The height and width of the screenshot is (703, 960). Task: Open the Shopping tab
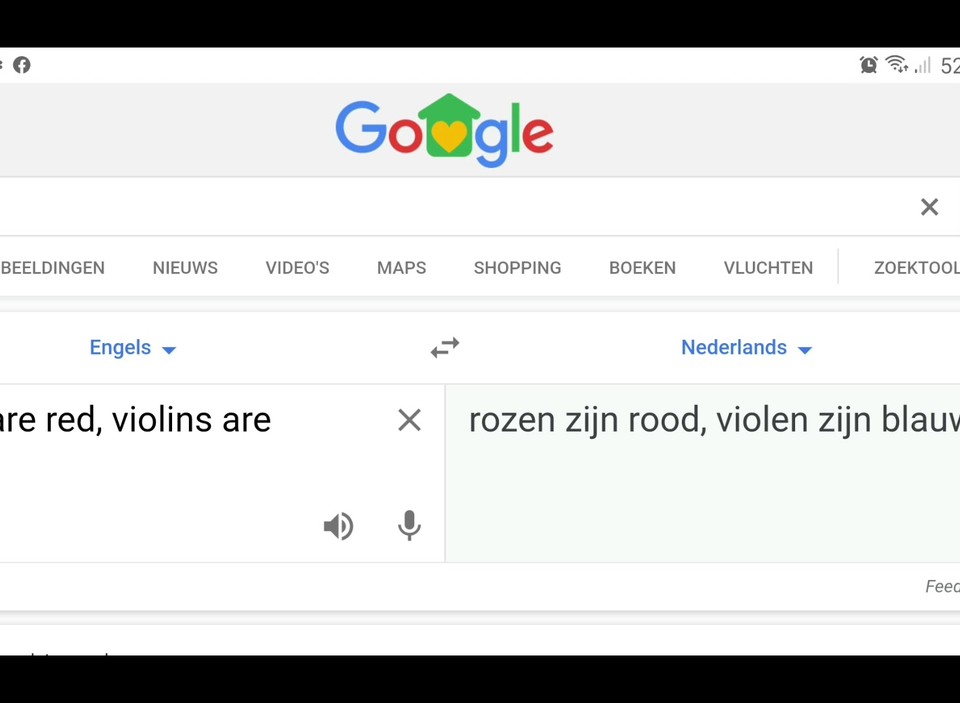pos(517,268)
